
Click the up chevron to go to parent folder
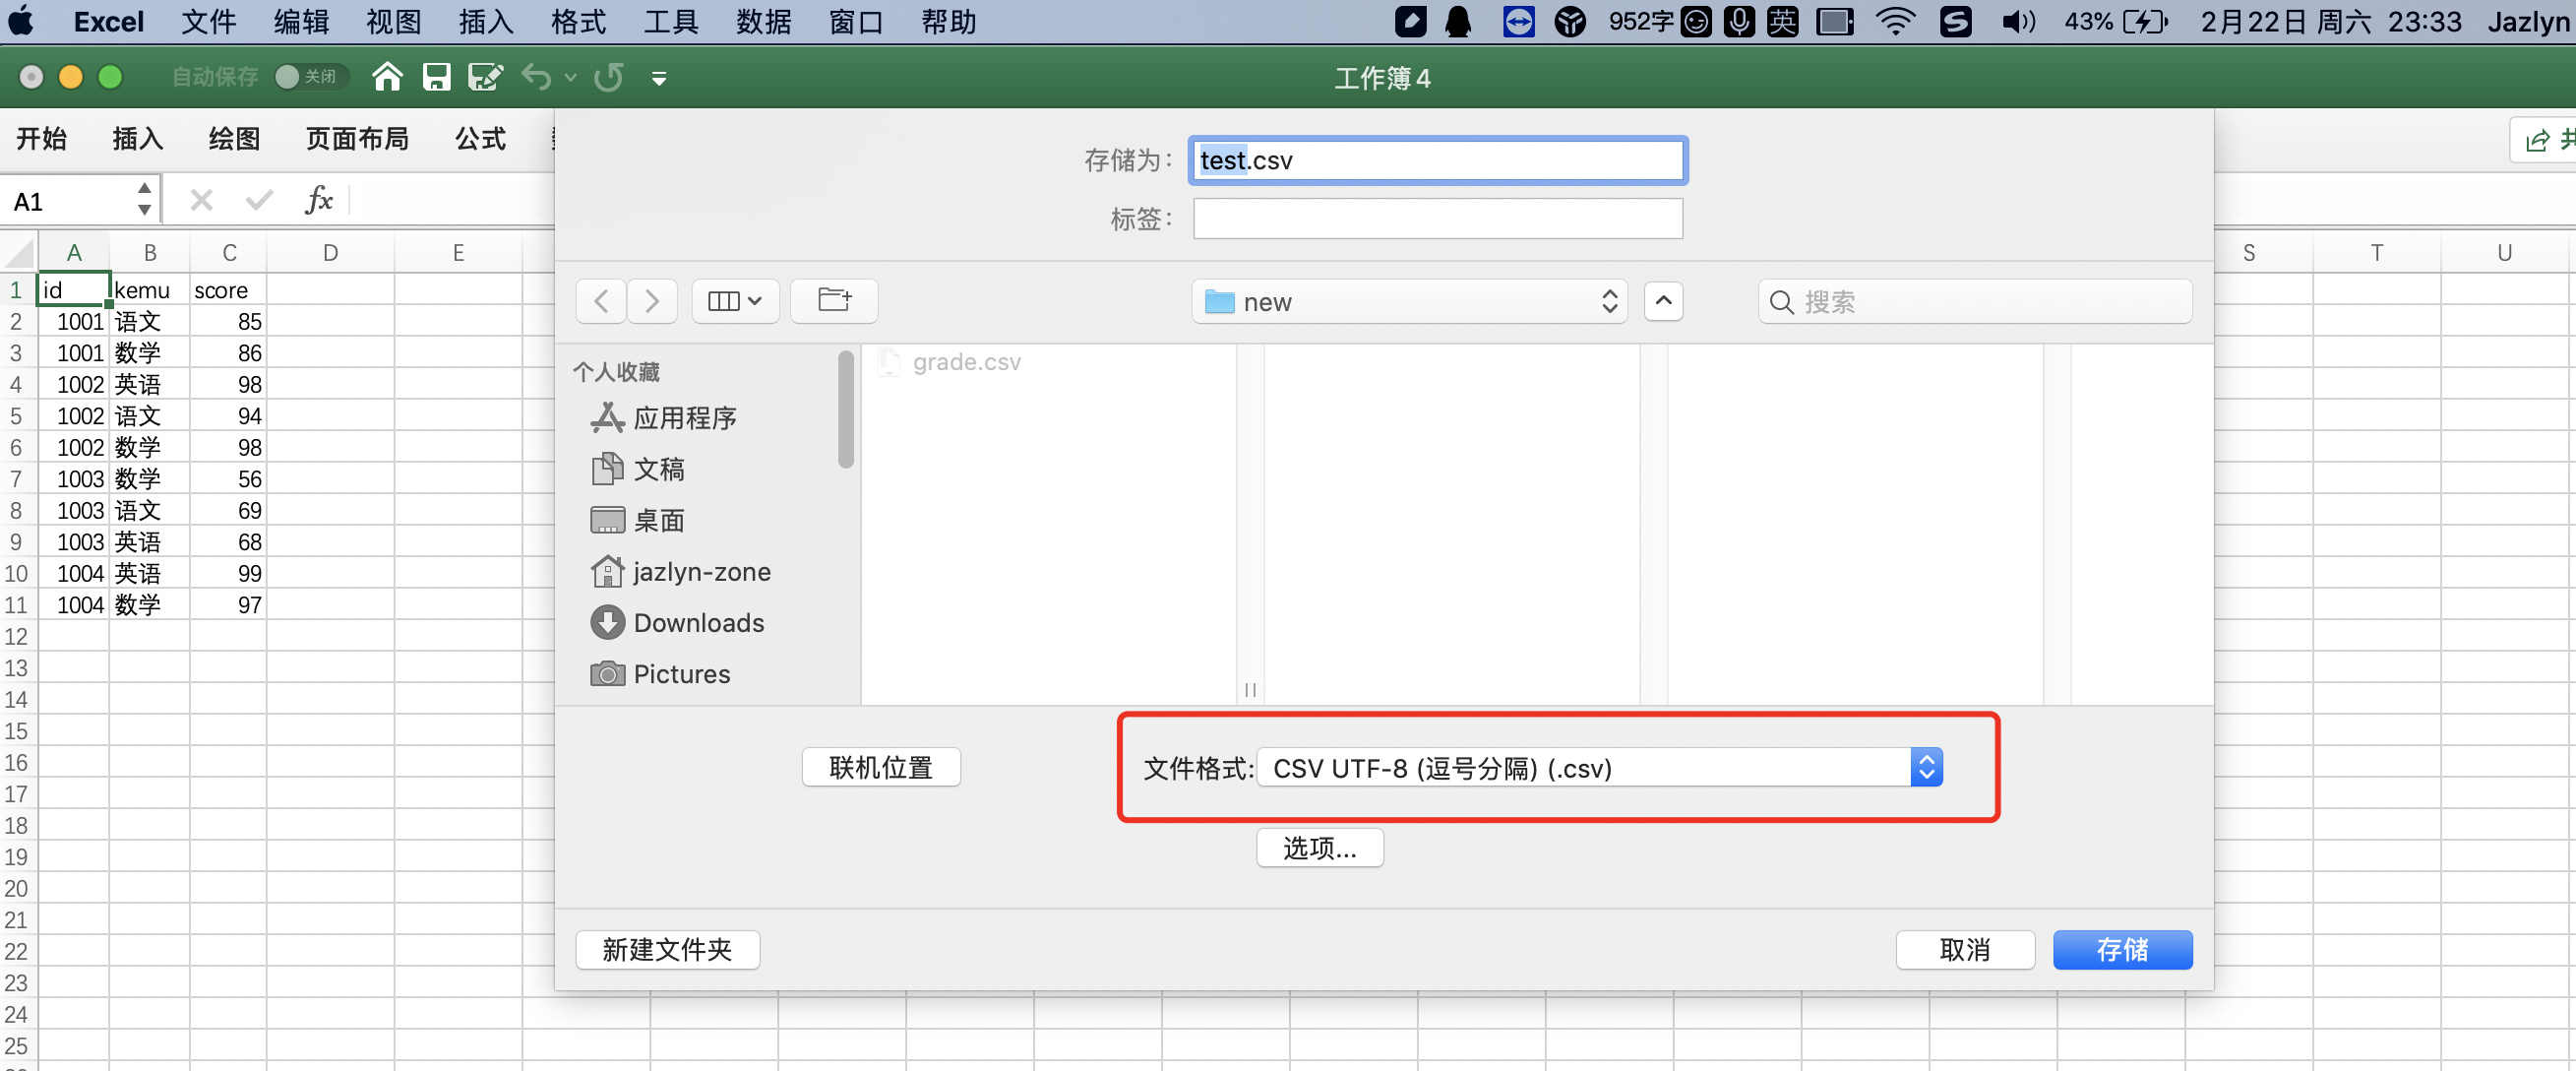[1662, 301]
